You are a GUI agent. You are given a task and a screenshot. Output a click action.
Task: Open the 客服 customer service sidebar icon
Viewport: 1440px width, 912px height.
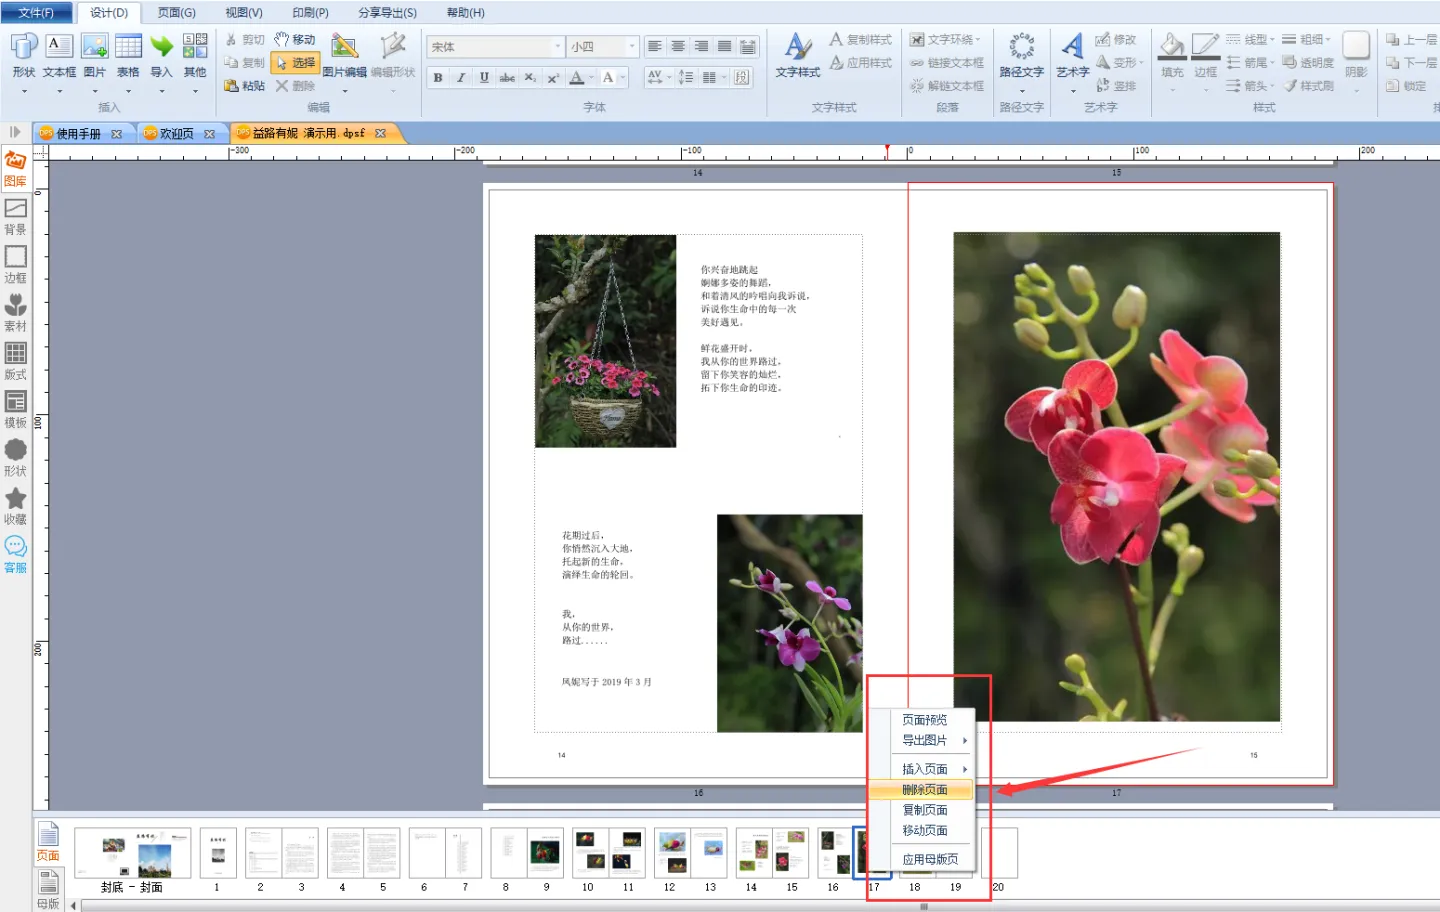pos(15,554)
